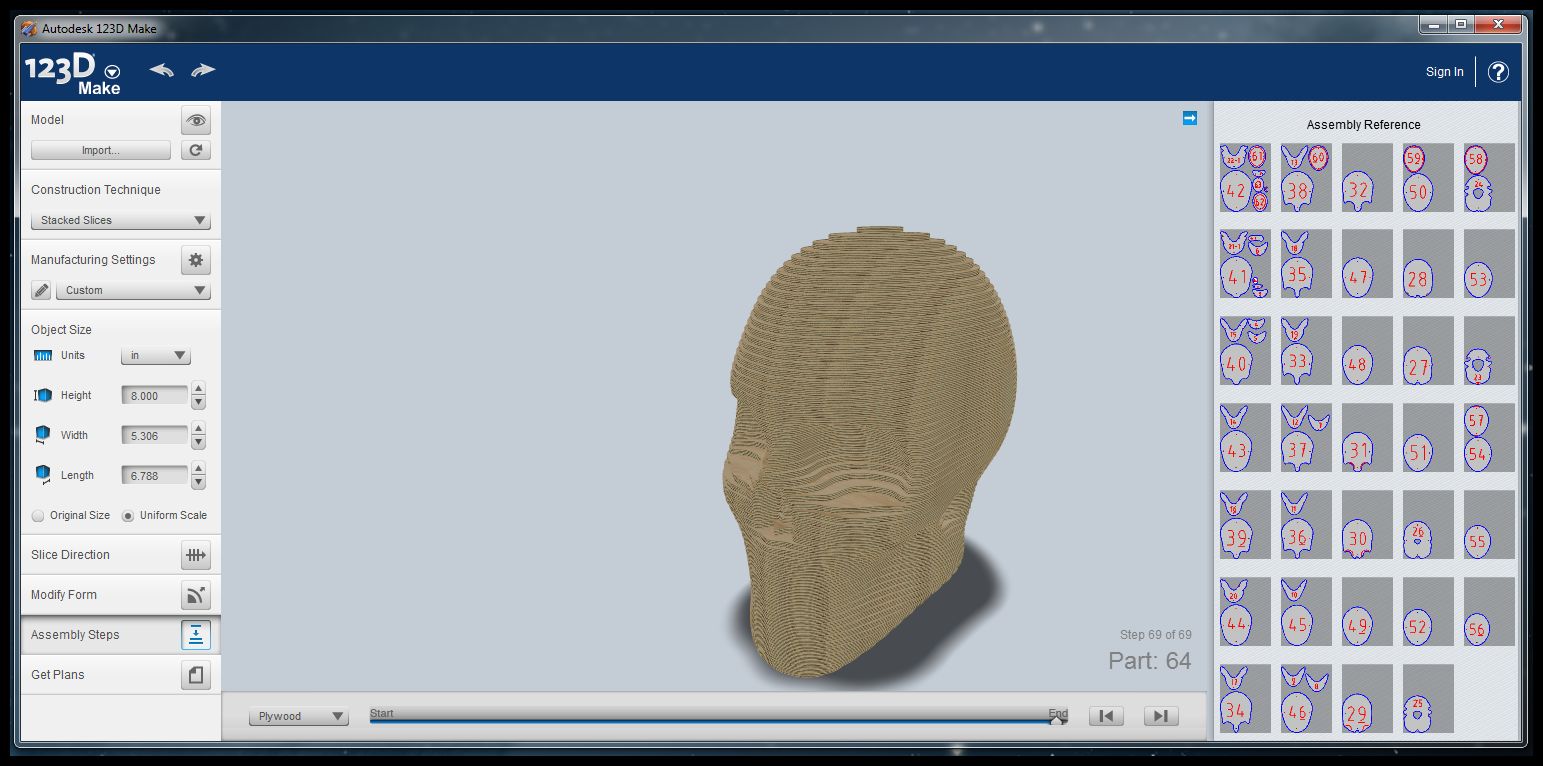Jump to first assembly step
1543x766 pixels.
[x=1106, y=716]
